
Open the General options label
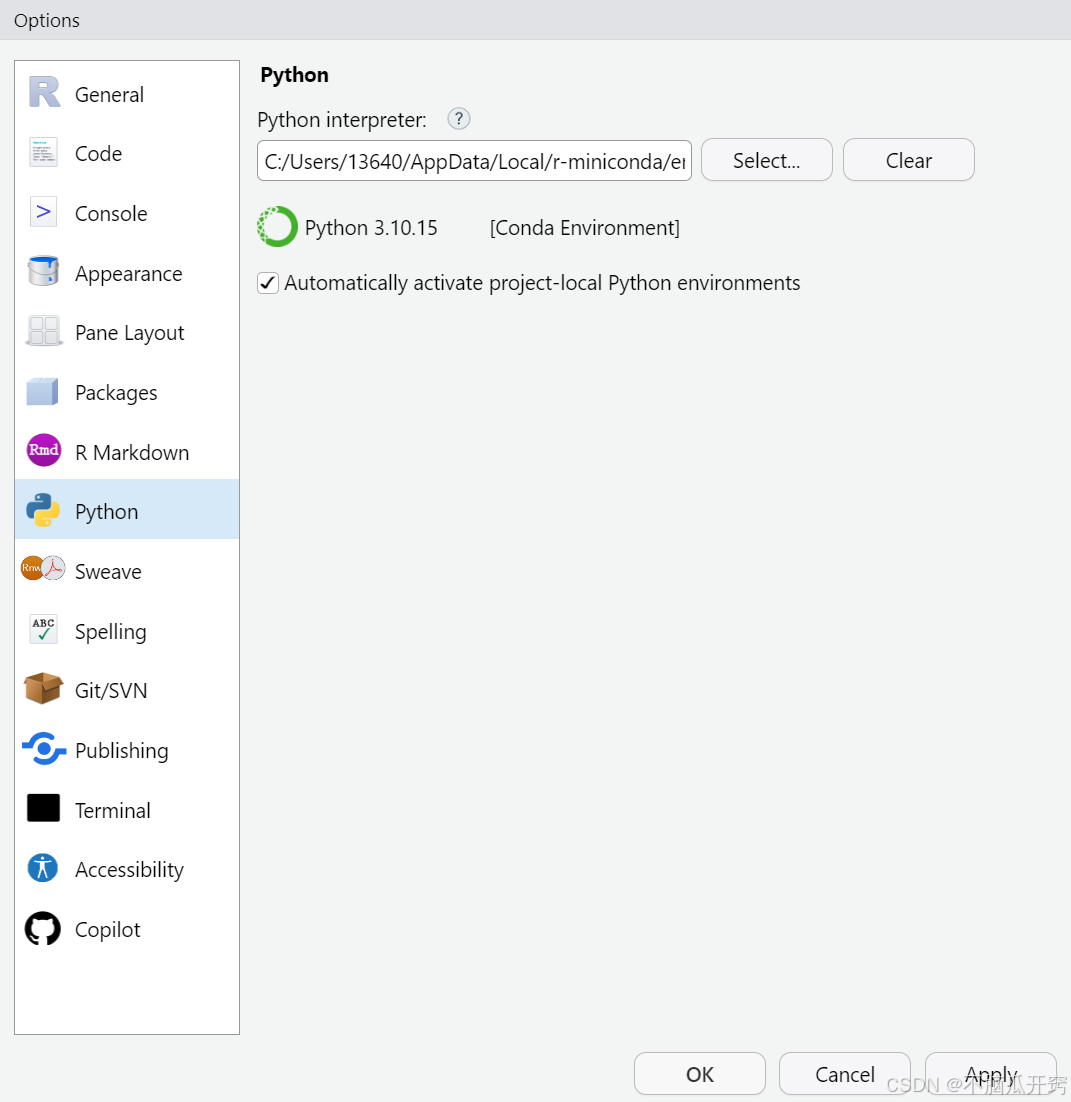click(110, 95)
